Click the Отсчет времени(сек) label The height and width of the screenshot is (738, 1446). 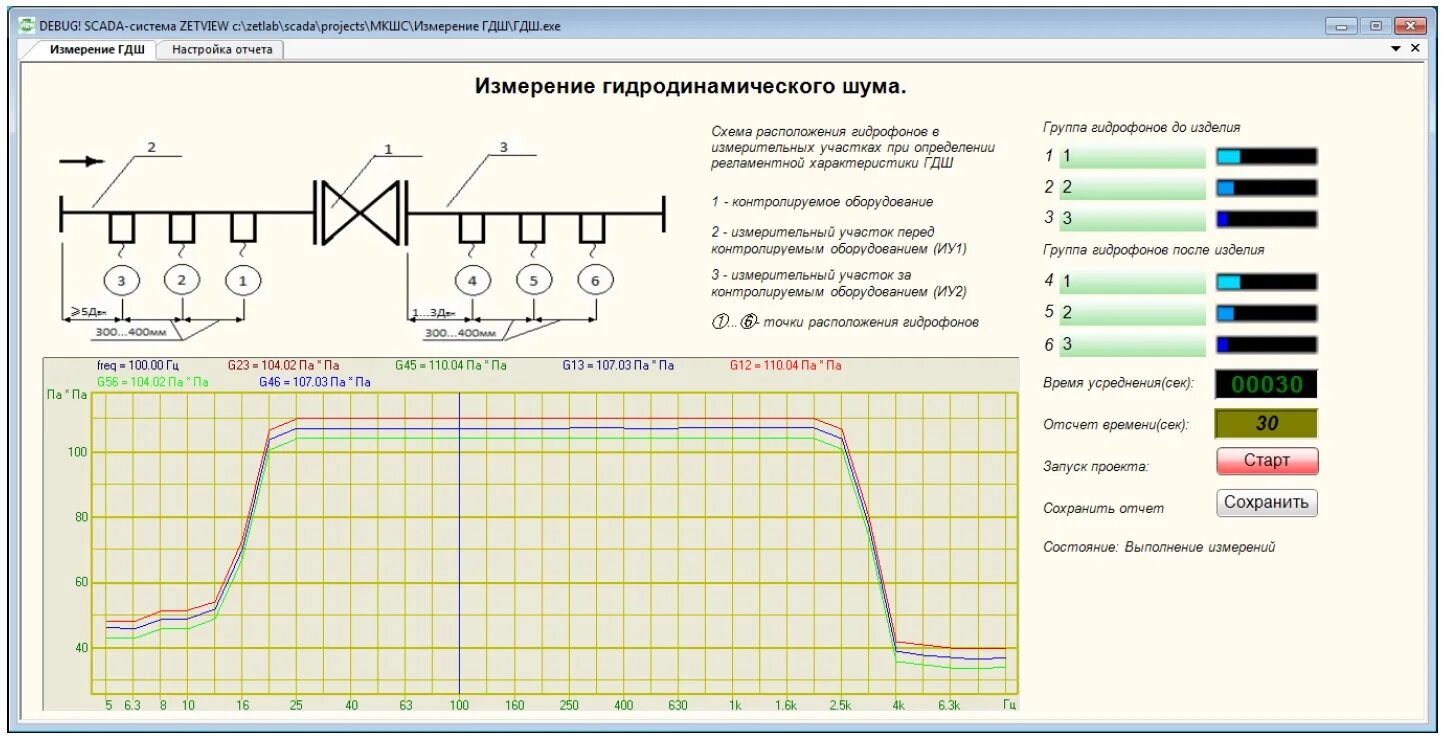pos(1116,424)
